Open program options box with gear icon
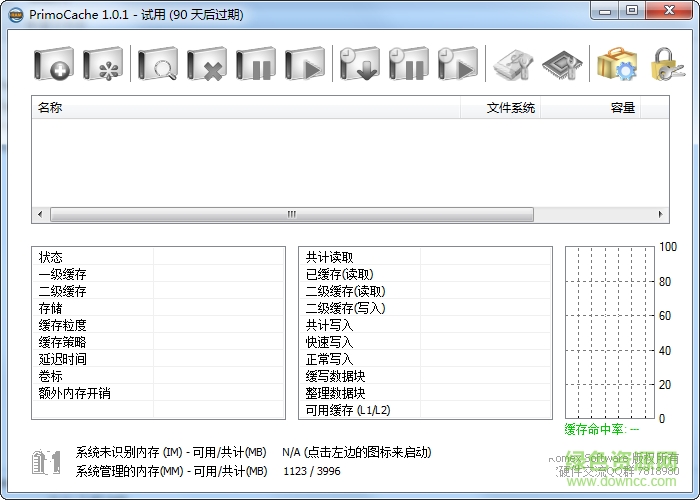This screenshot has width=700, height=500. click(x=617, y=66)
